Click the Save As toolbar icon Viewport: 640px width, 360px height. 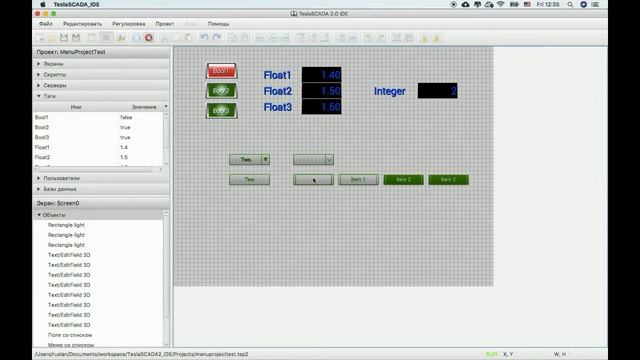[x=76, y=38]
